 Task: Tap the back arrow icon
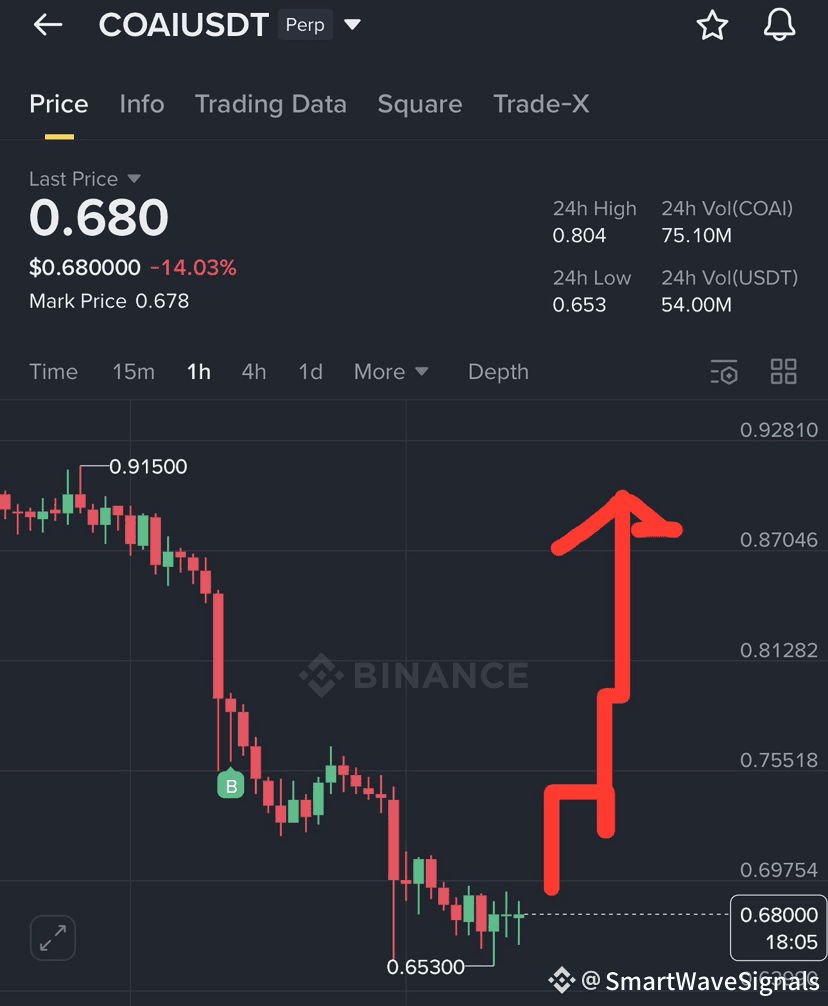tap(48, 25)
